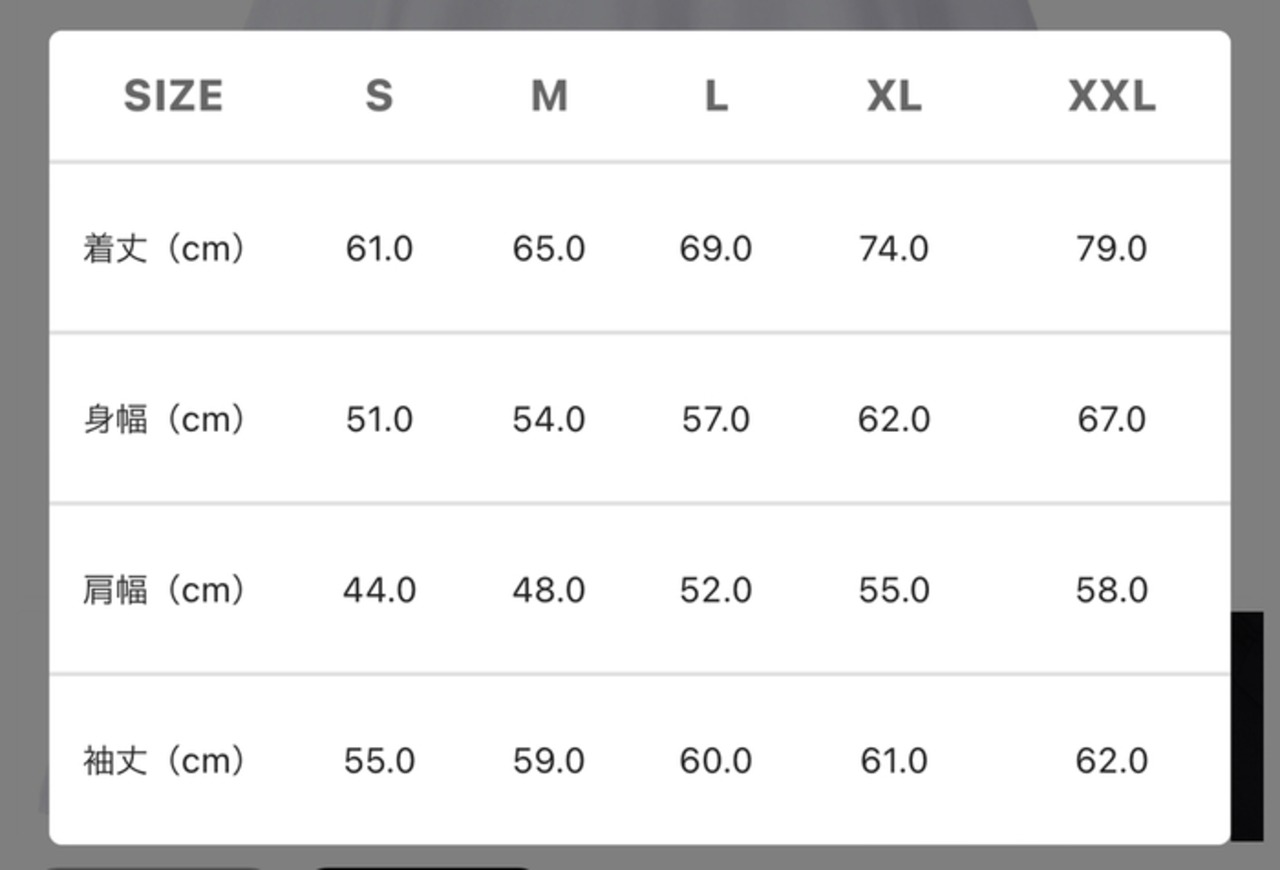The height and width of the screenshot is (870, 1280).
Task: Select the 身幅 value 51.0 for size S
Action: (x=379, y=419)
